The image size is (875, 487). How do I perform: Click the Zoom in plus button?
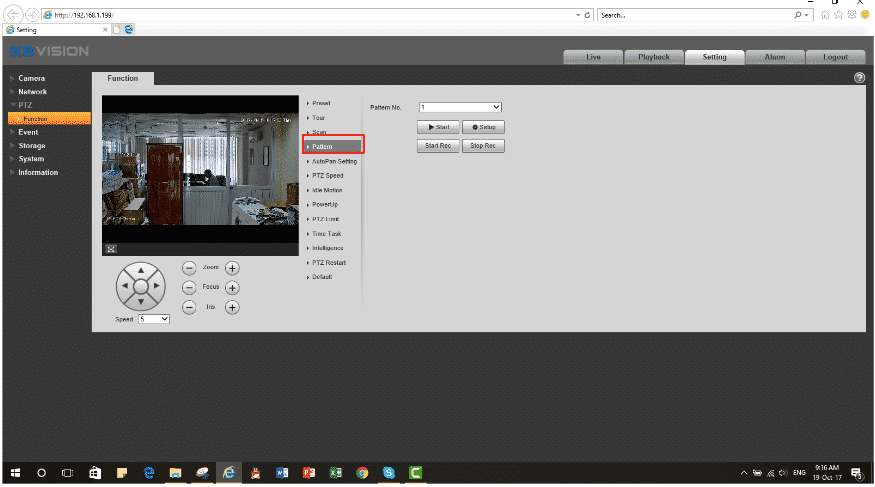click(232, 268)
